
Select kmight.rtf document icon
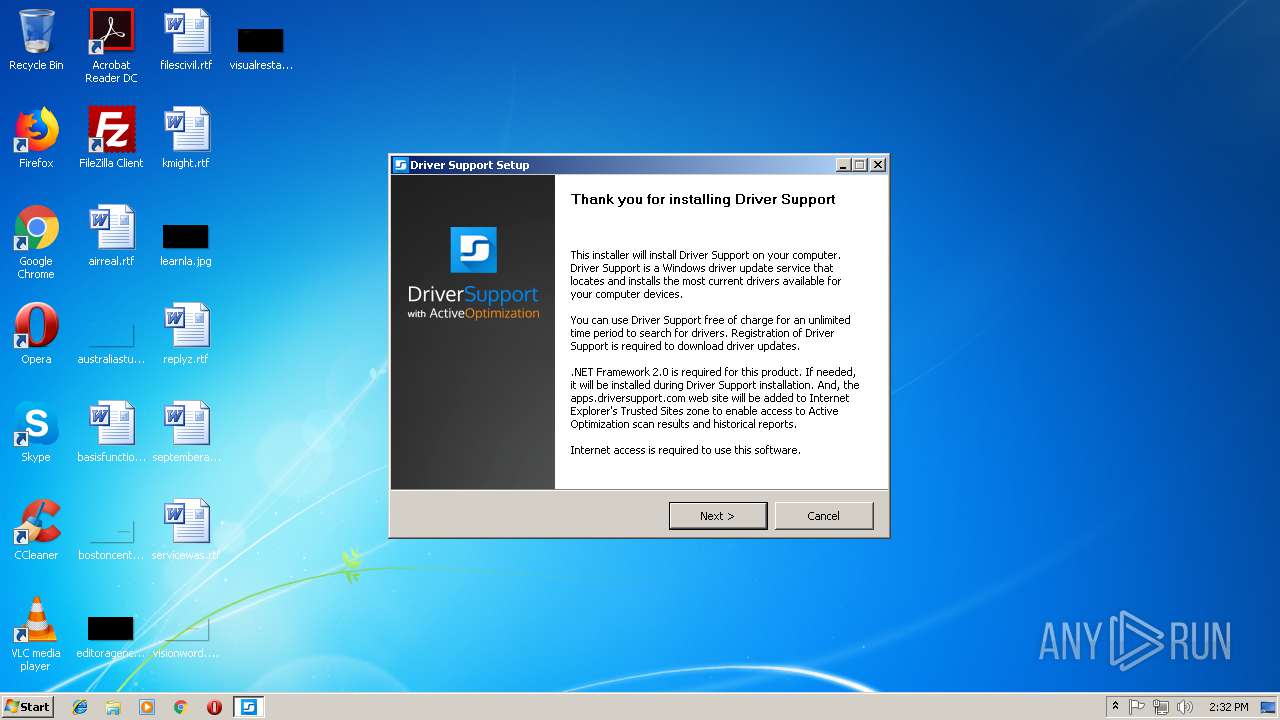[186, 138]
